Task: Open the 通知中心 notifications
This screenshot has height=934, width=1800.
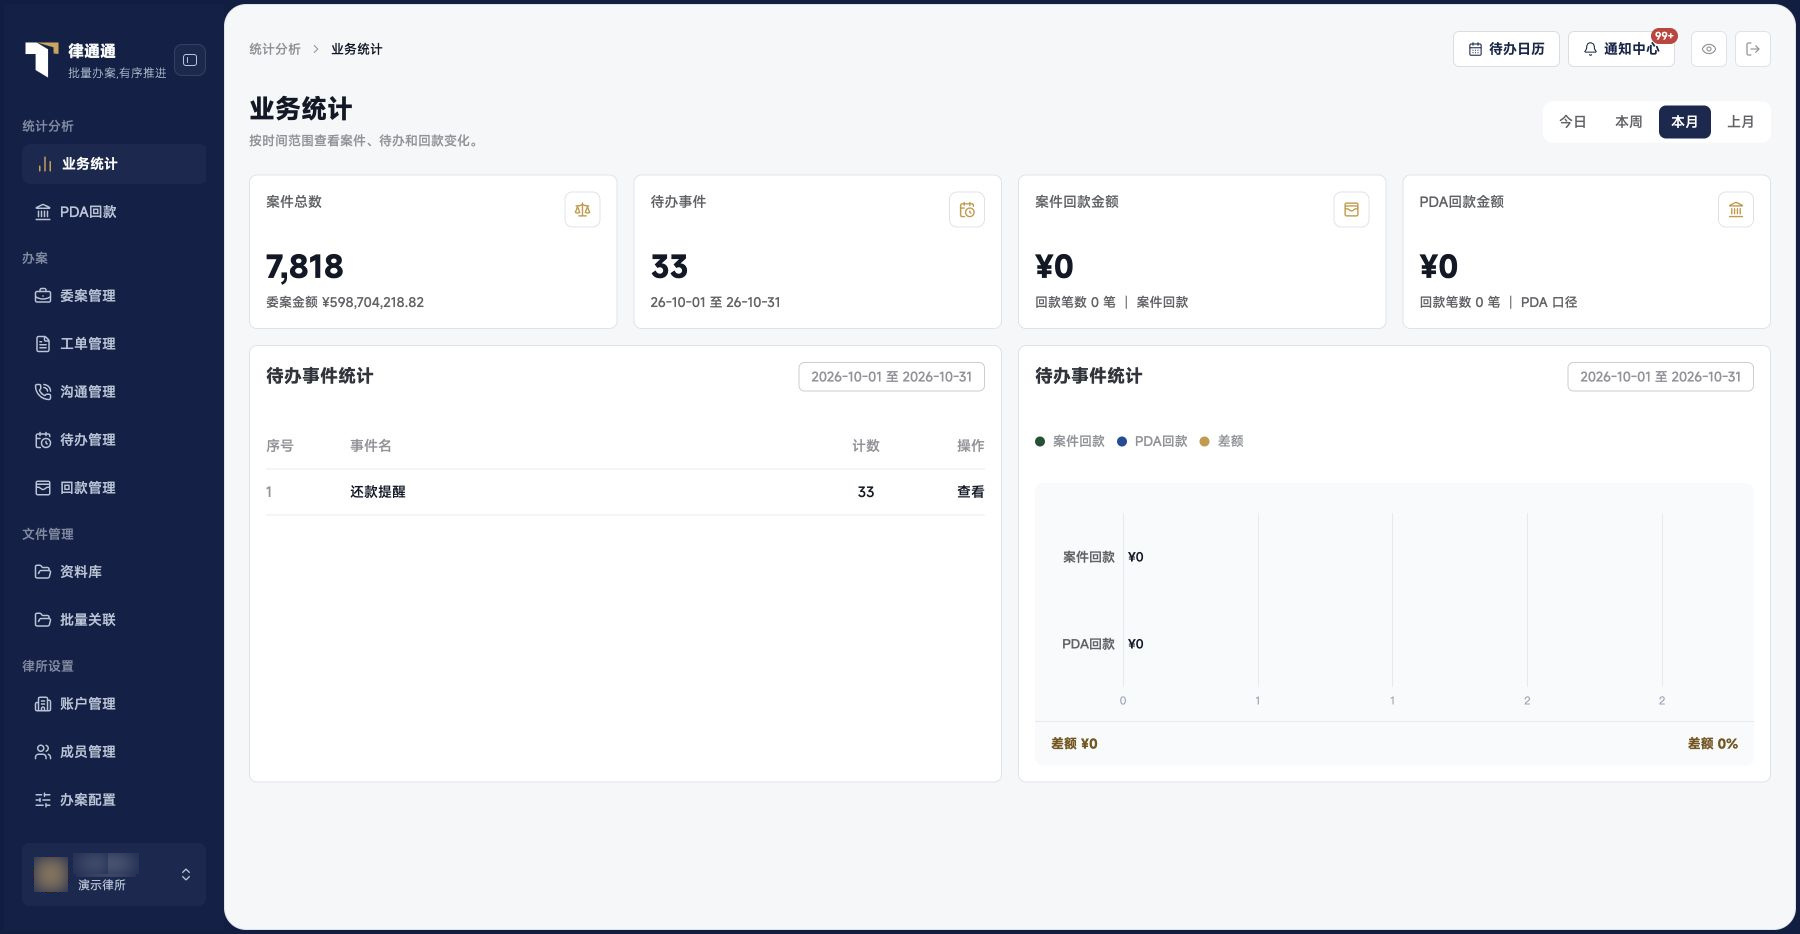Action: [1621, 49]
